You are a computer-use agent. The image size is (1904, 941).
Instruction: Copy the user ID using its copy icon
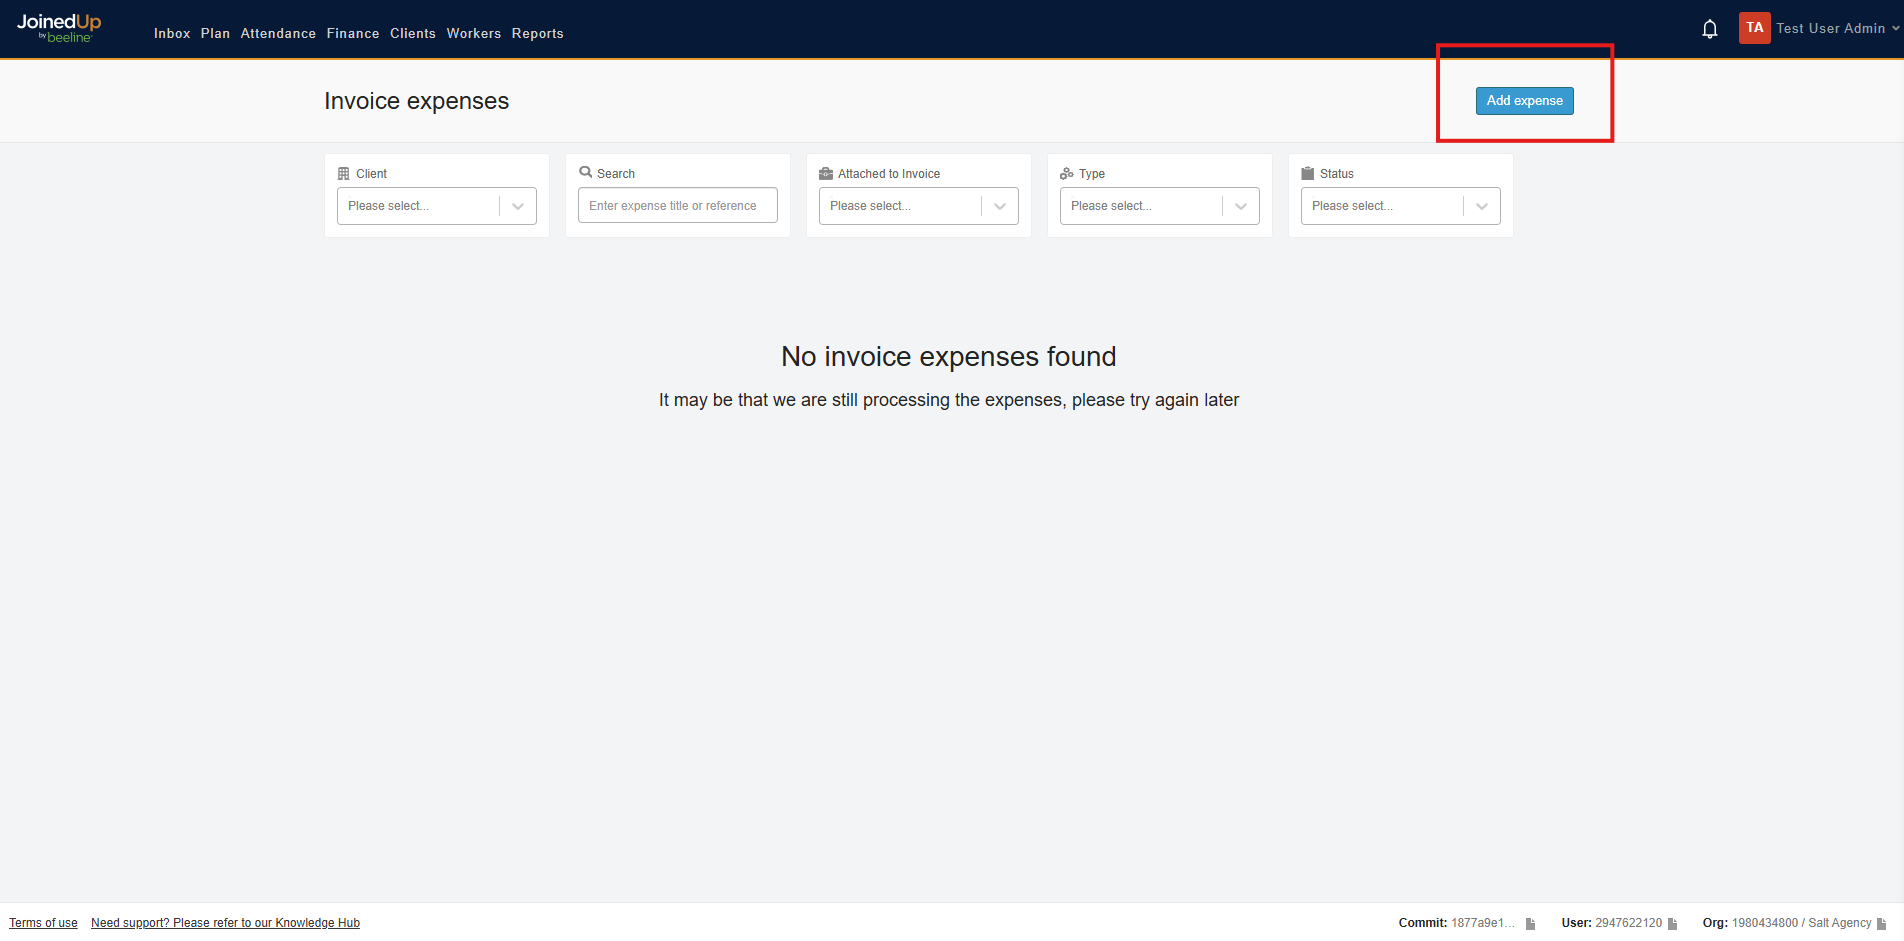(x=1672, y=923)
